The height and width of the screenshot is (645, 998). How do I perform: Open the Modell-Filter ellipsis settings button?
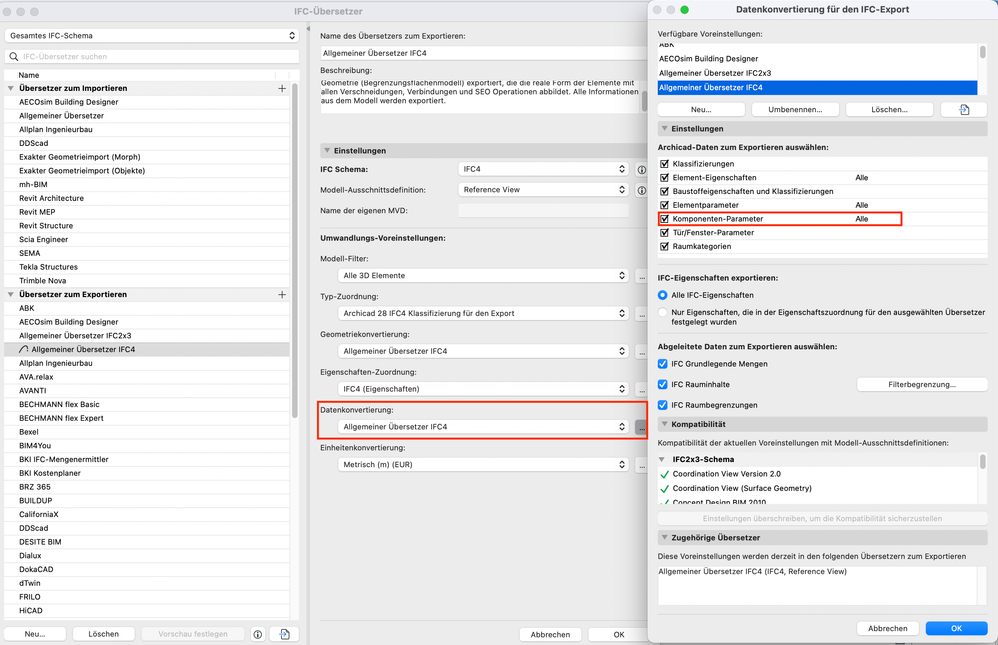(x=642, y=276)
